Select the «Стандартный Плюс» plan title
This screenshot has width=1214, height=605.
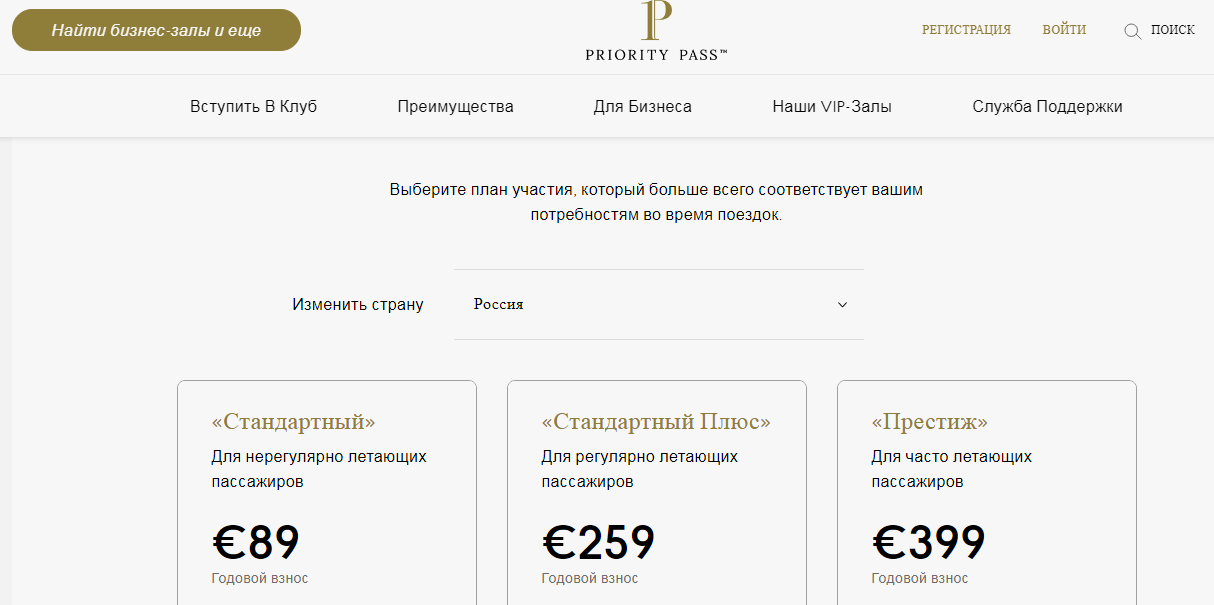[656, 422]
